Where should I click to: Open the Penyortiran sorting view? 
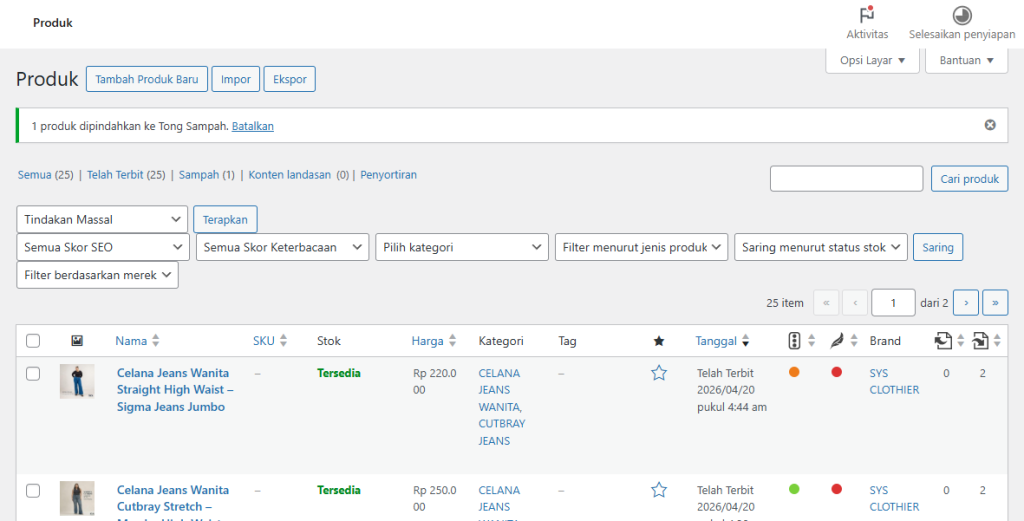pos(389,175)
